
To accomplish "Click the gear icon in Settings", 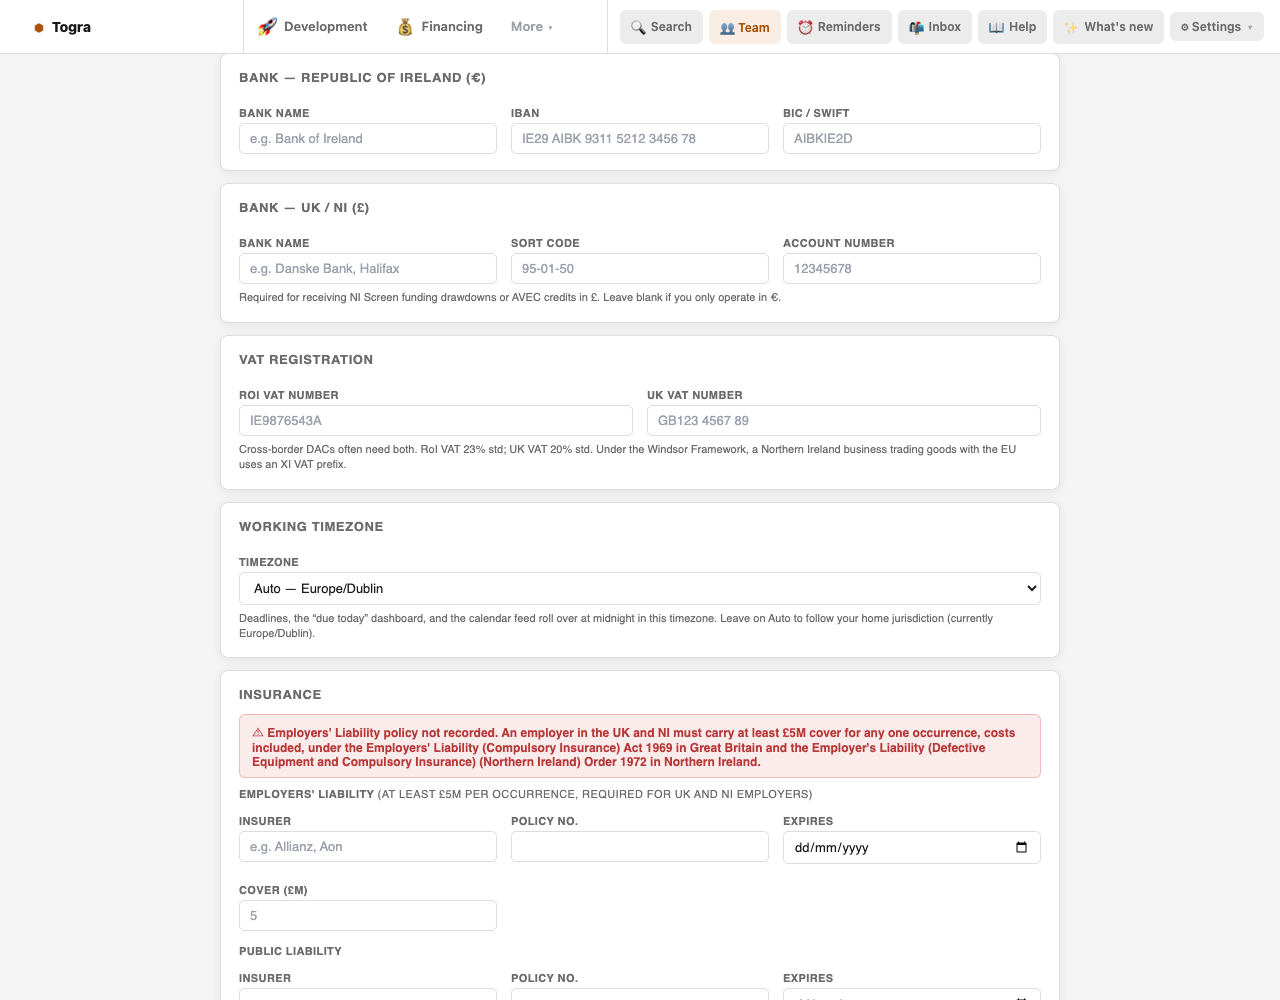I will coord(1185,27).
